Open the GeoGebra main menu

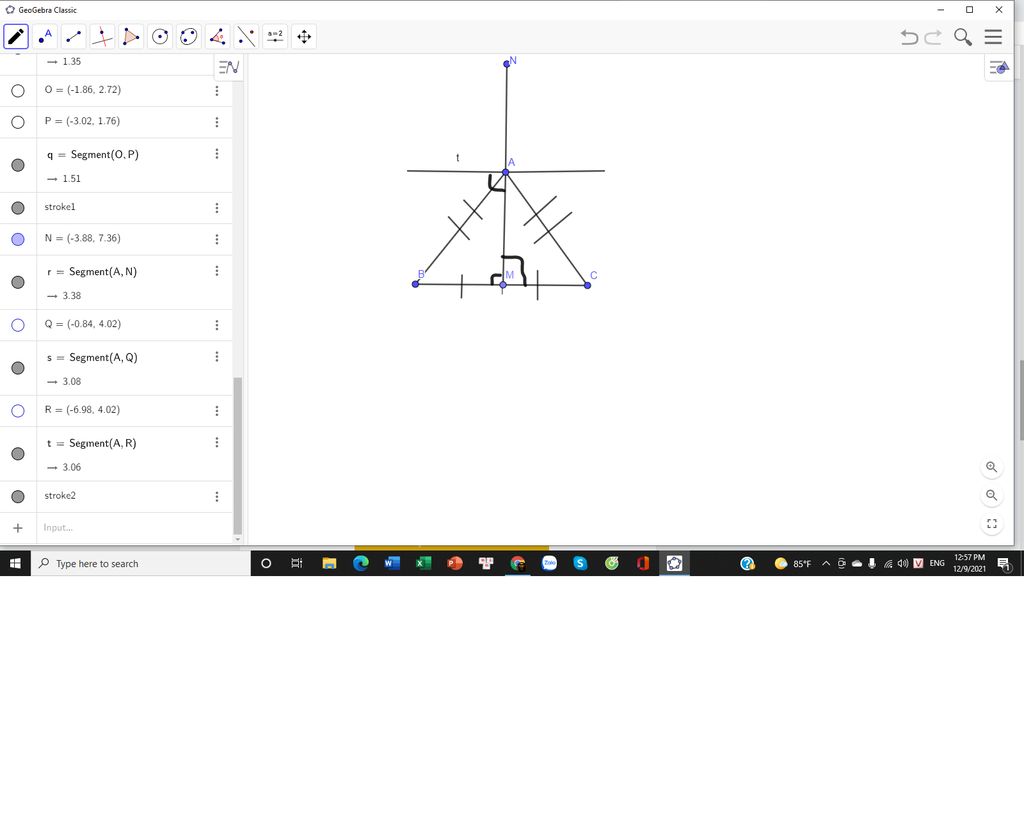pyautogui.click(x=993, y=37)
